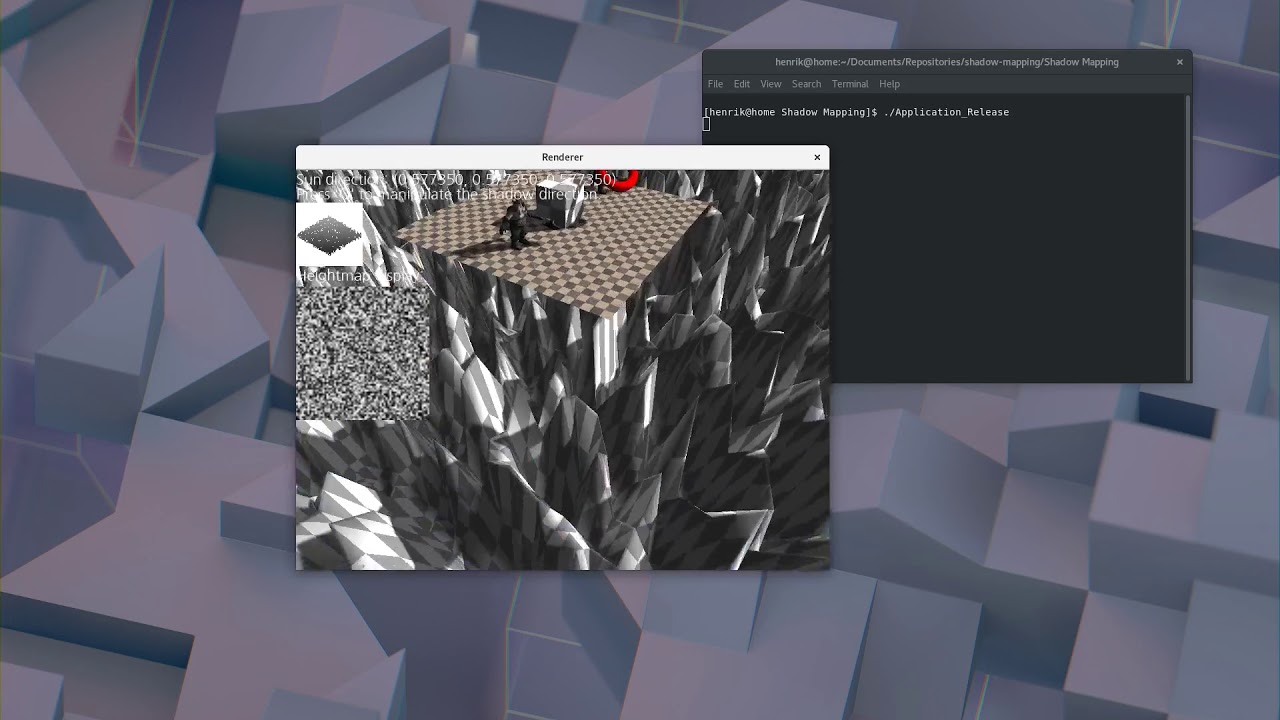Open the Edit menu in the terminal
Screen dimensions: 1280x720
[x=742, y=84]
